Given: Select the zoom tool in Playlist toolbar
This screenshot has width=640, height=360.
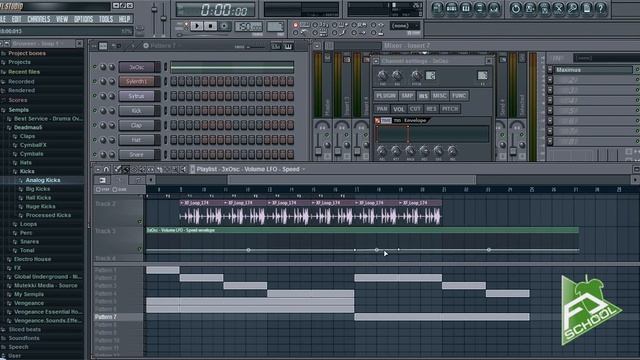Looking at the screenshot, I should click(175, 169).
